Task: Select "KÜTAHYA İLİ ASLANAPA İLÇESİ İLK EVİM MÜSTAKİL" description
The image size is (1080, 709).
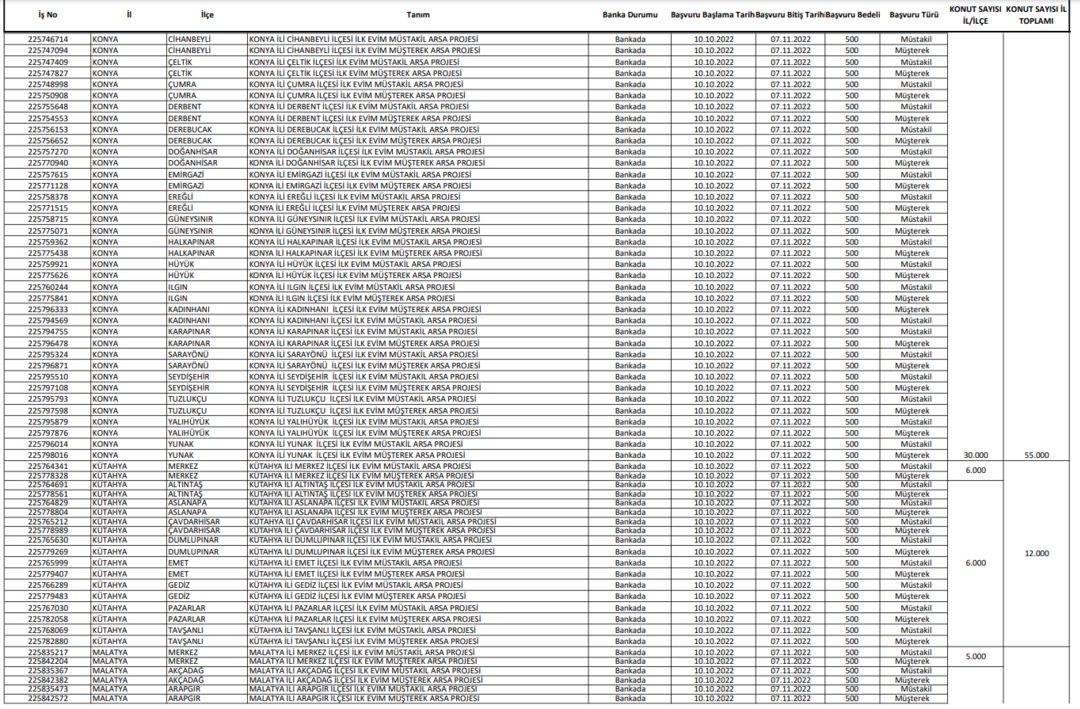Action: [365, 503]
